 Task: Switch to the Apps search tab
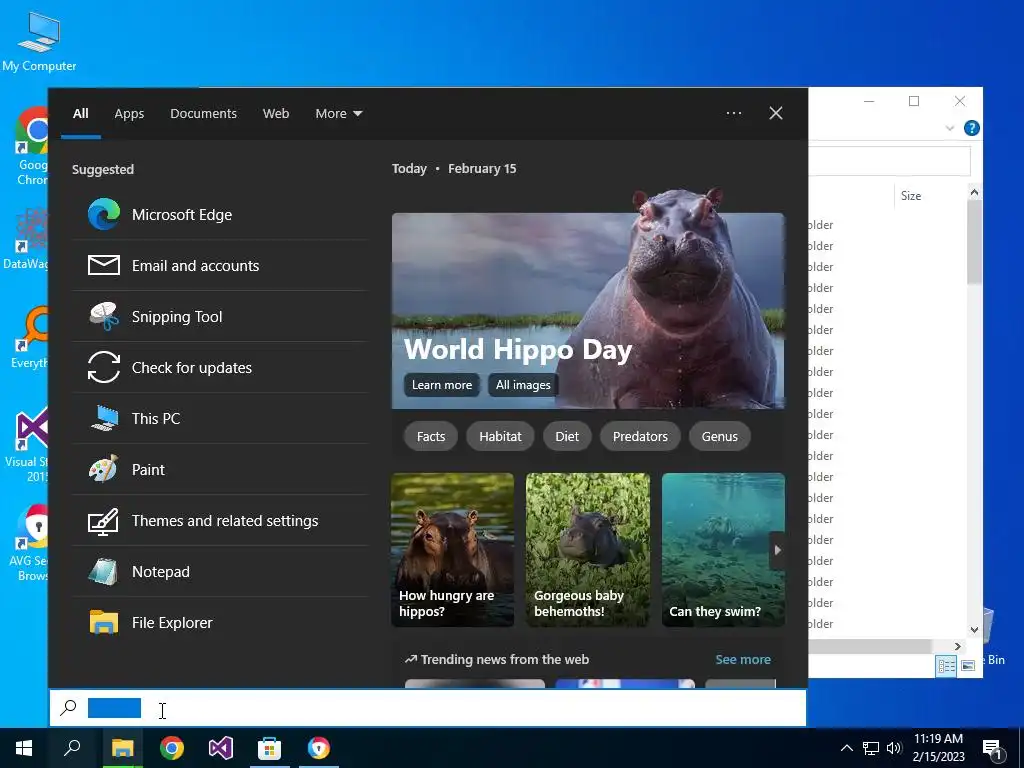(129, 113)
